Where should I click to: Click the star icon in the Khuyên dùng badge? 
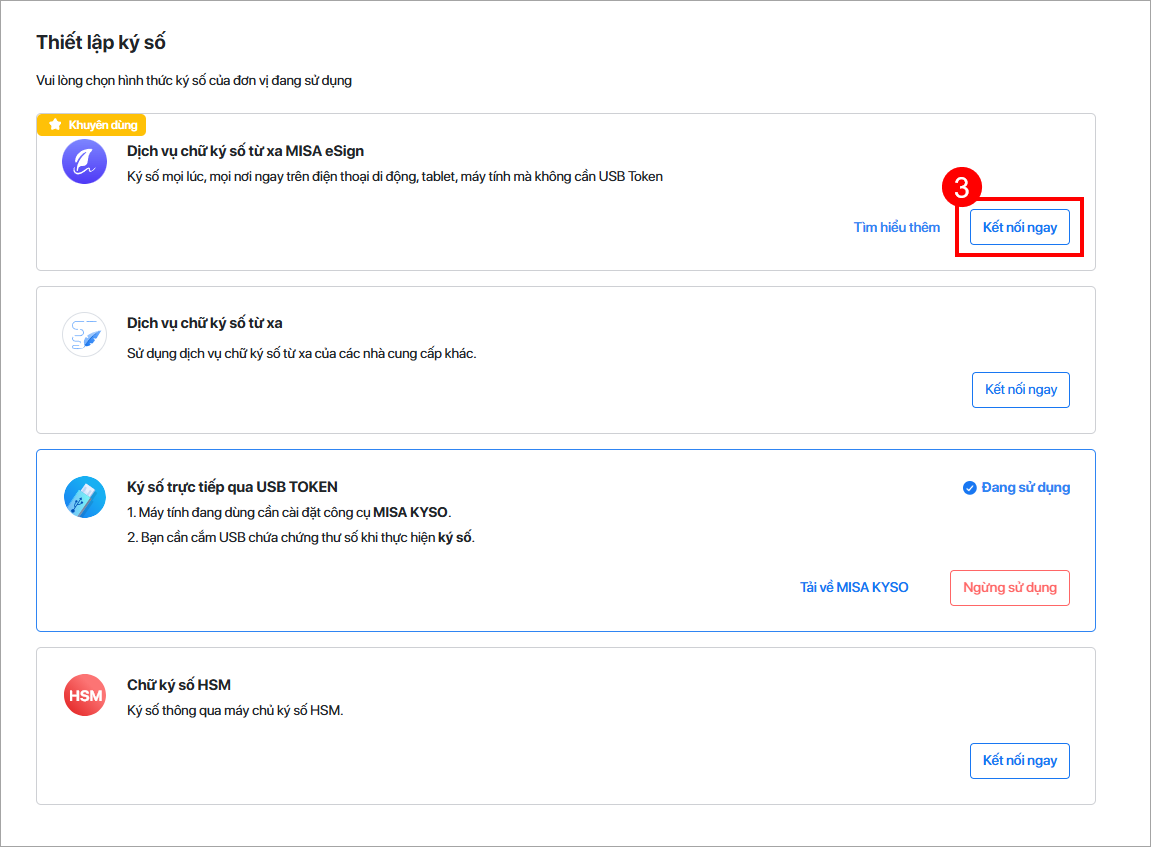[x=55, y=125]
